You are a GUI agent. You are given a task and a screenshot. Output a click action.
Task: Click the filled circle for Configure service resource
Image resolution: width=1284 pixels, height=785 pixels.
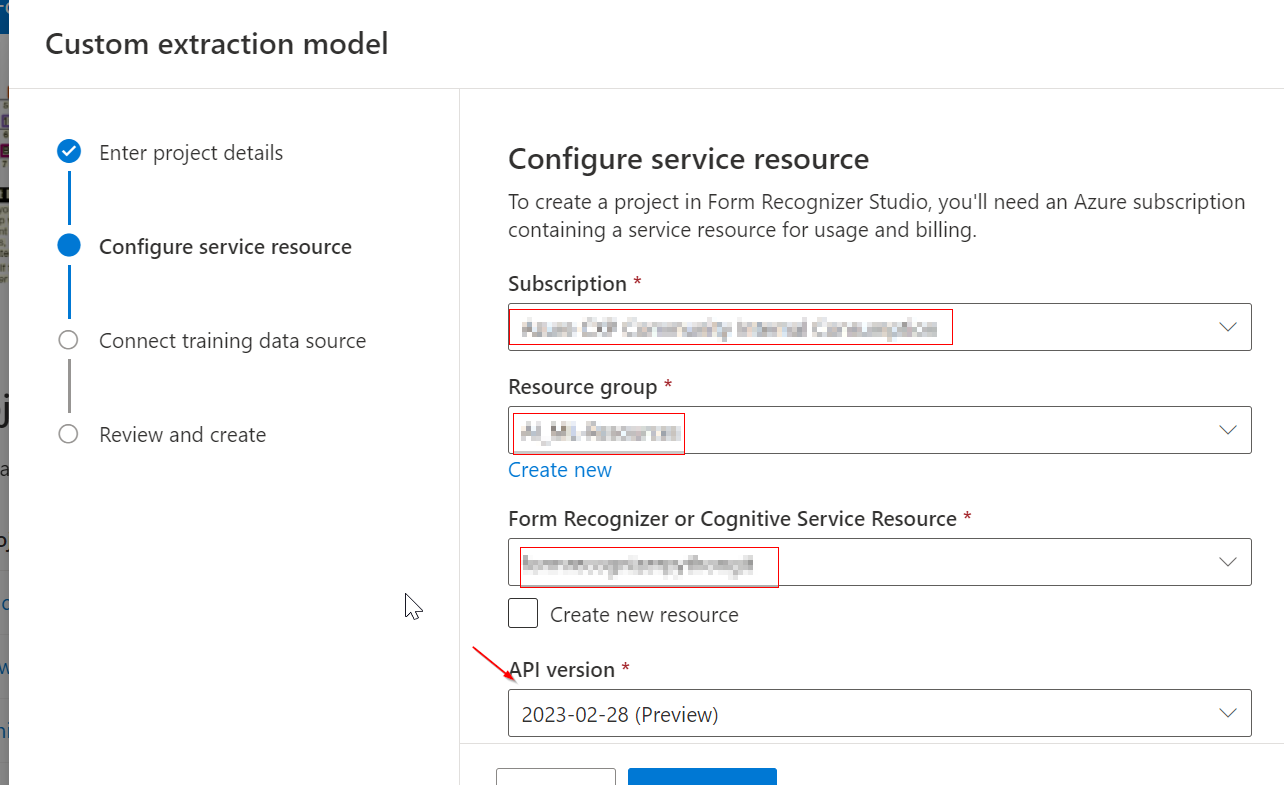pos(69,246)
